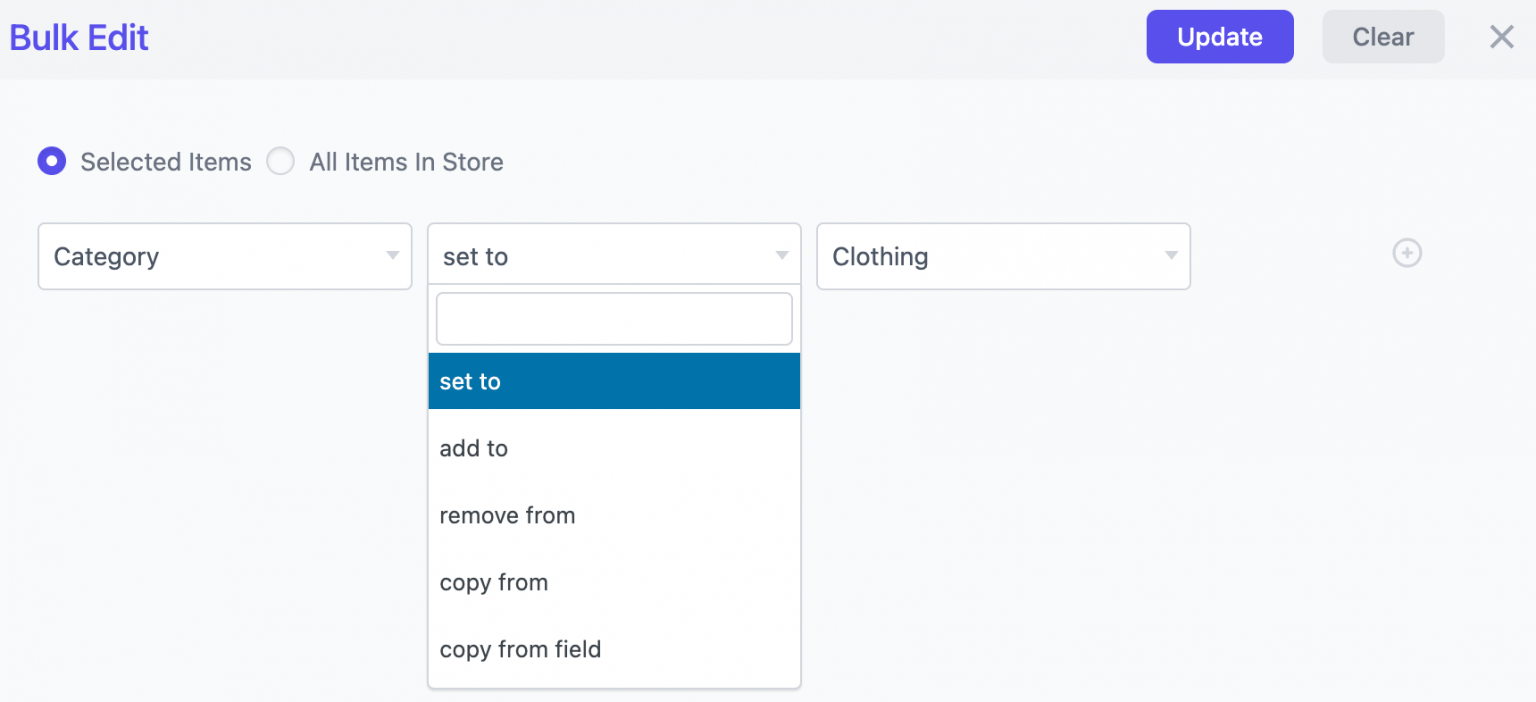Select the 'copy from' option
This screenshot has width=1536, height=702.
pos(614,582)
